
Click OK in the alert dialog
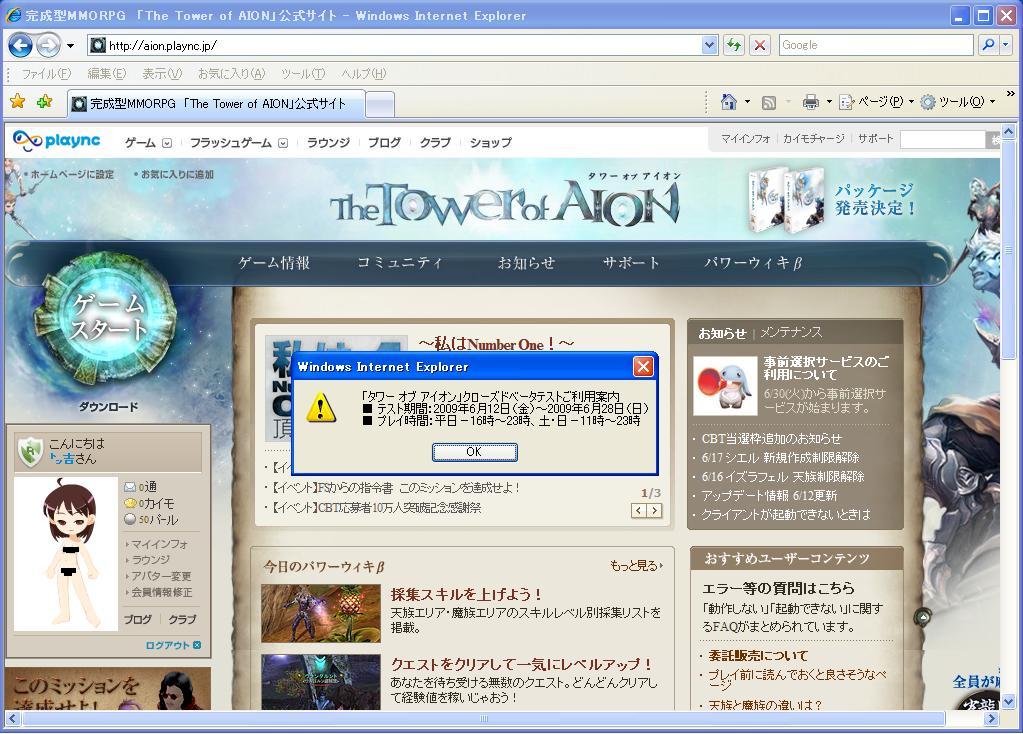point(474,451)
